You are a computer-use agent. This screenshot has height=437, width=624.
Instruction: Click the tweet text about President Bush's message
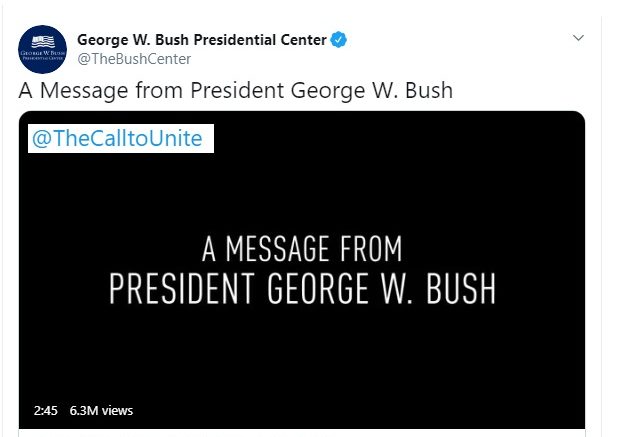point(236,91)
